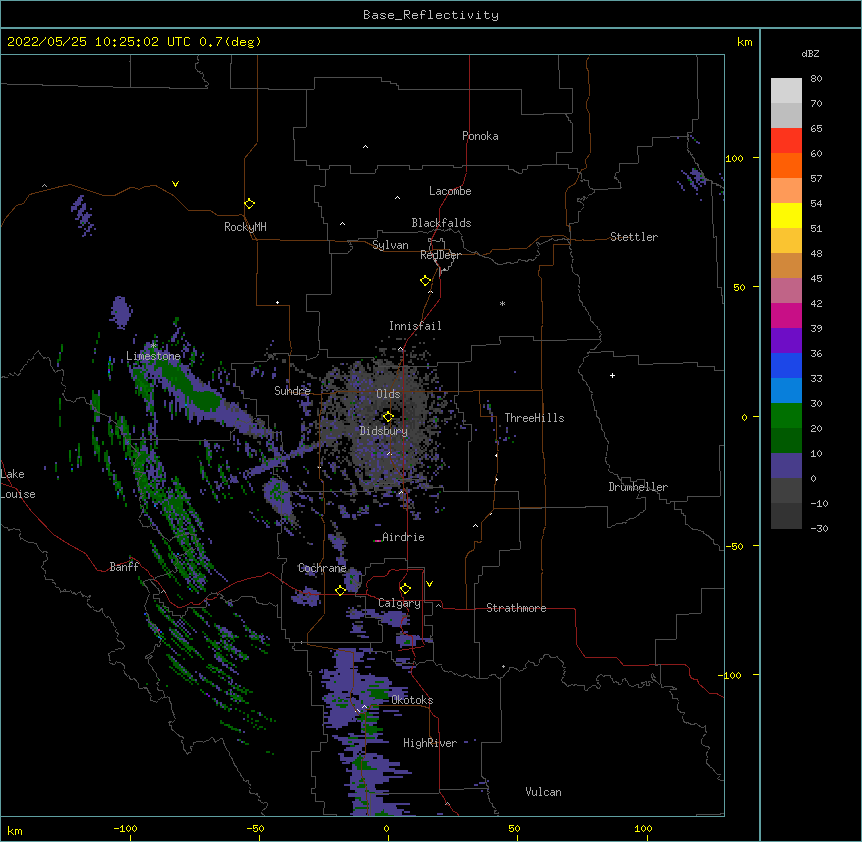Click the white 80 dBZ legend swatch
This screenshot has height=842, width=862.
click(786, 91)
